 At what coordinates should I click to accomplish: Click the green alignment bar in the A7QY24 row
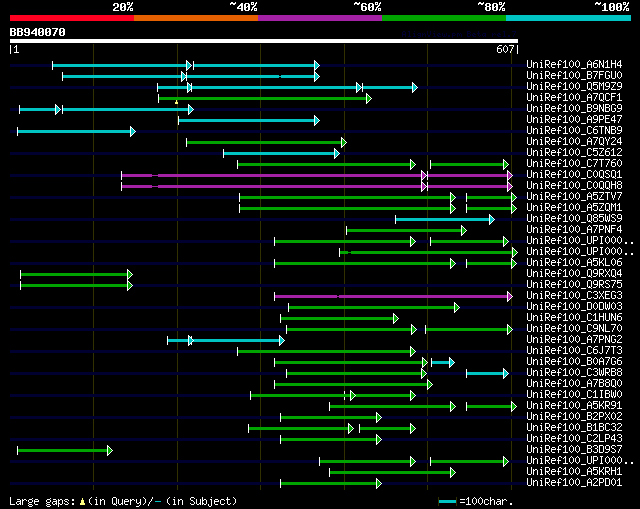coord(267,142)
